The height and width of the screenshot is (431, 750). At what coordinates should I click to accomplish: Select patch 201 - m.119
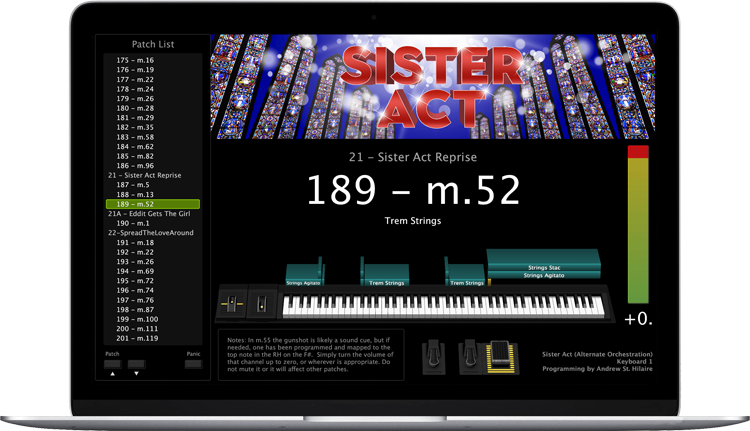pos(137,338)
